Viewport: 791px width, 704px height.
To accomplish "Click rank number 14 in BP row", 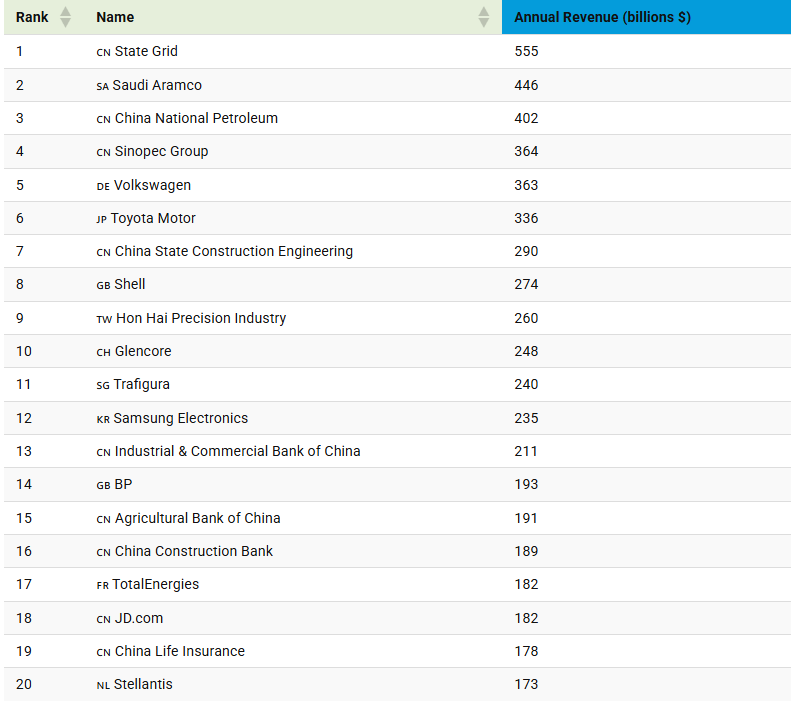I will tap(24, 484).
